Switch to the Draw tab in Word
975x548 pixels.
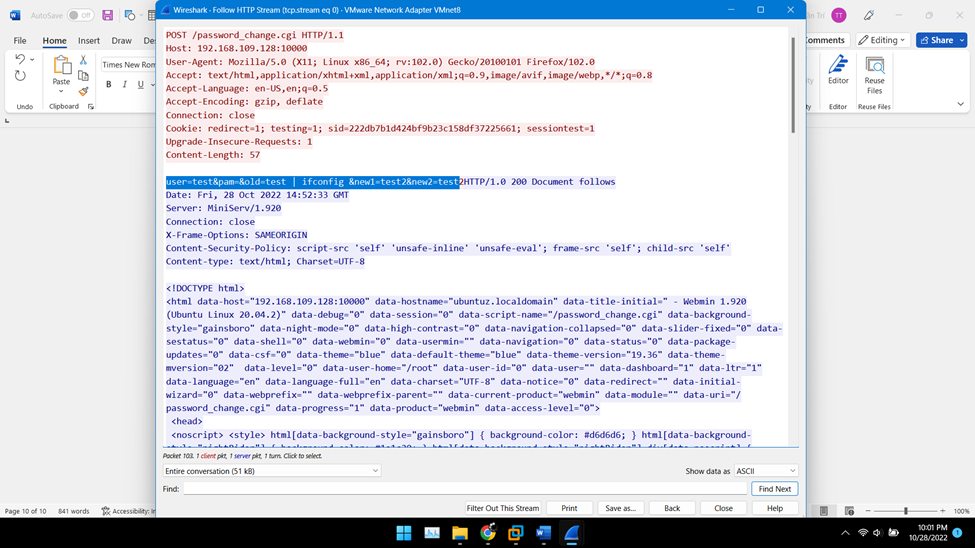121,40
